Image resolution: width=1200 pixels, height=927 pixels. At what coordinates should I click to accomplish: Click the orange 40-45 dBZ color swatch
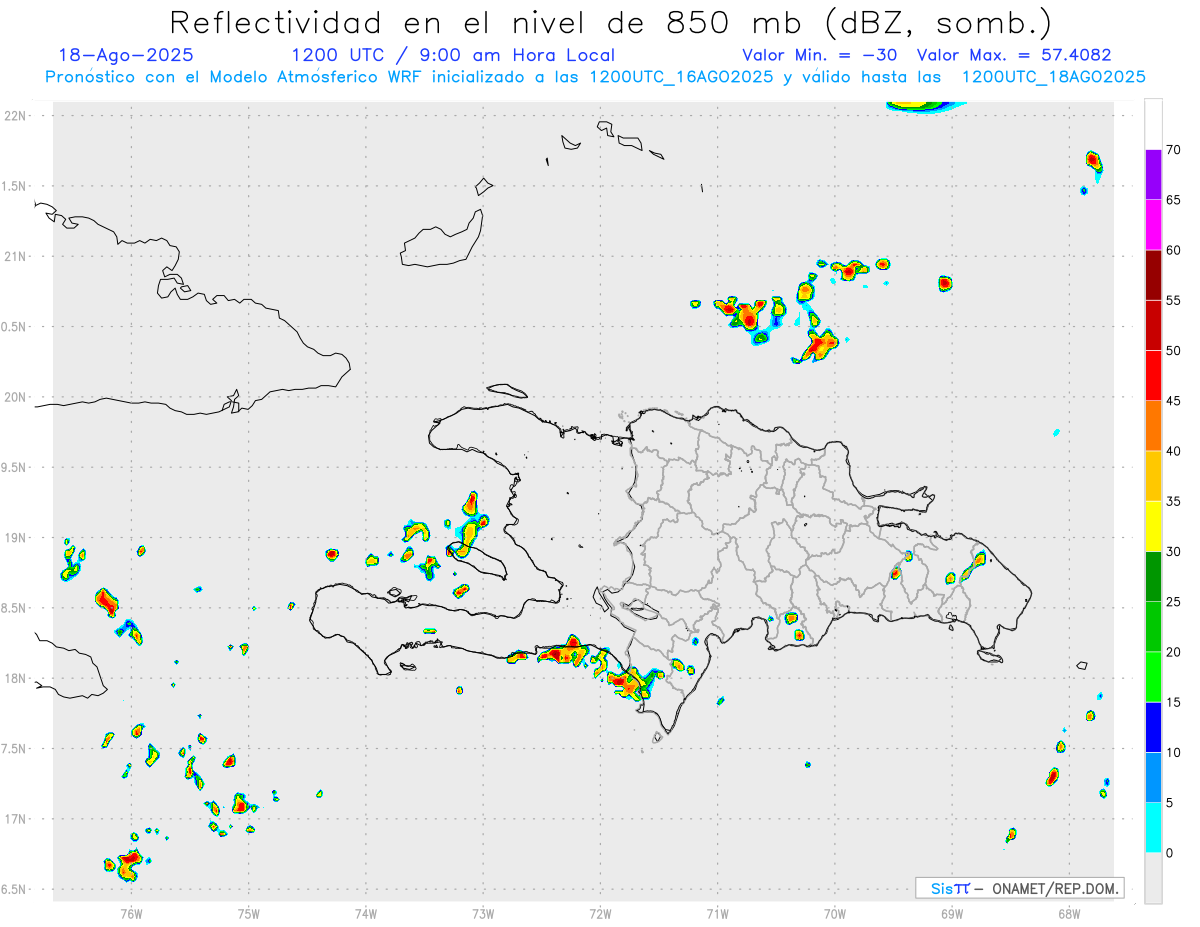click(x=1153, y=426)
